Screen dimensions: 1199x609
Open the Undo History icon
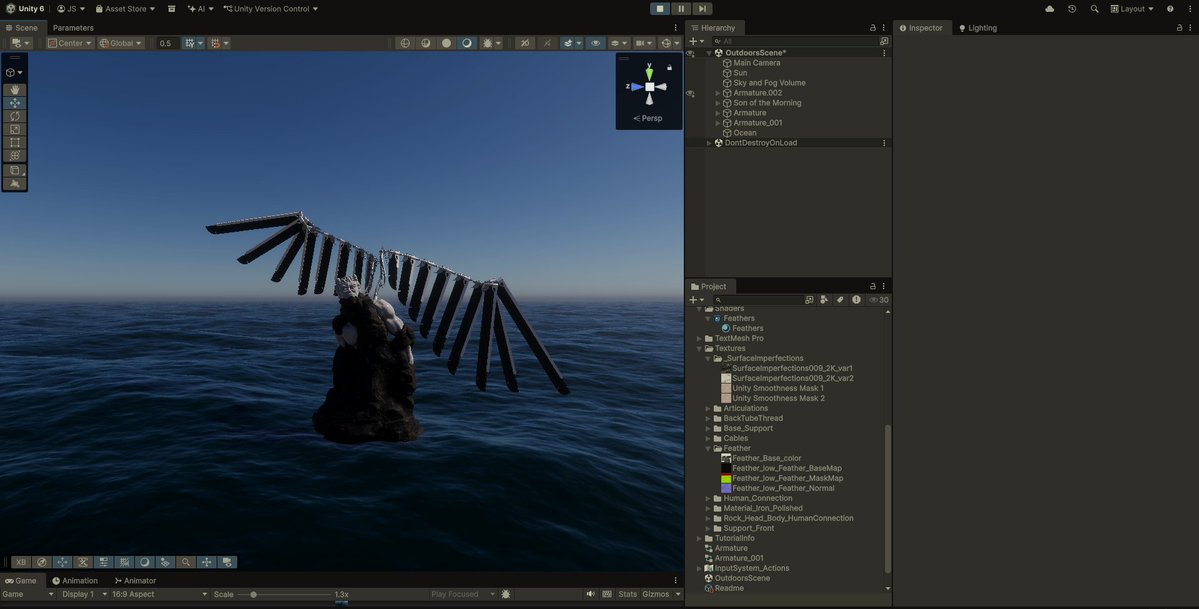tap(1072, 9)
